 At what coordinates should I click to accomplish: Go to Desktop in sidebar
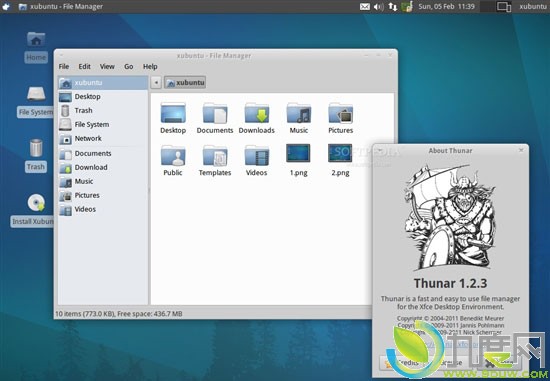103,96
